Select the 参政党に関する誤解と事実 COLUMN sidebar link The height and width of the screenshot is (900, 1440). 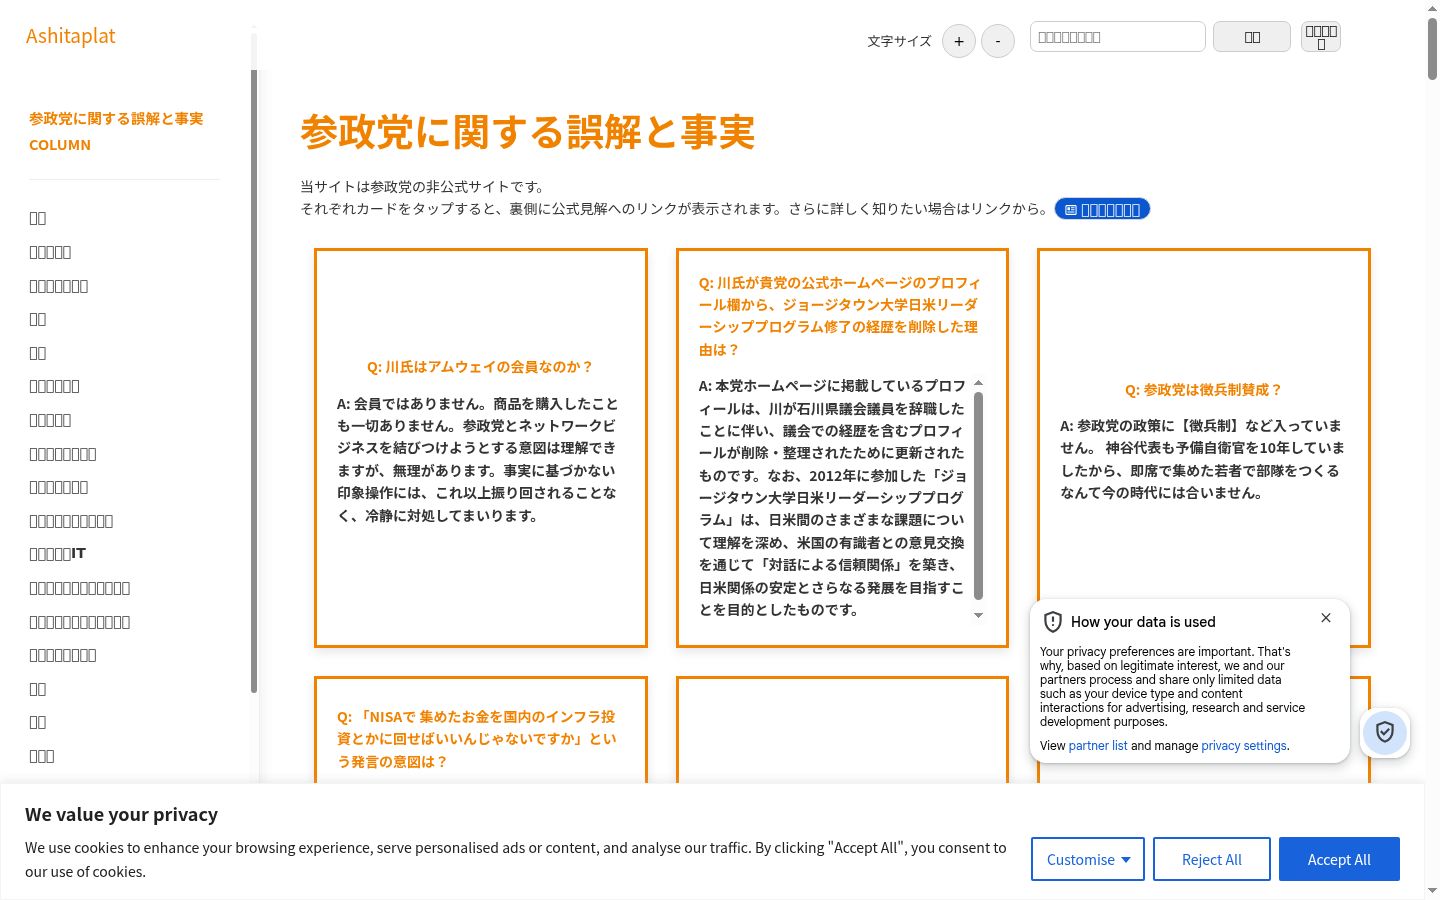(x=116, y=131)
